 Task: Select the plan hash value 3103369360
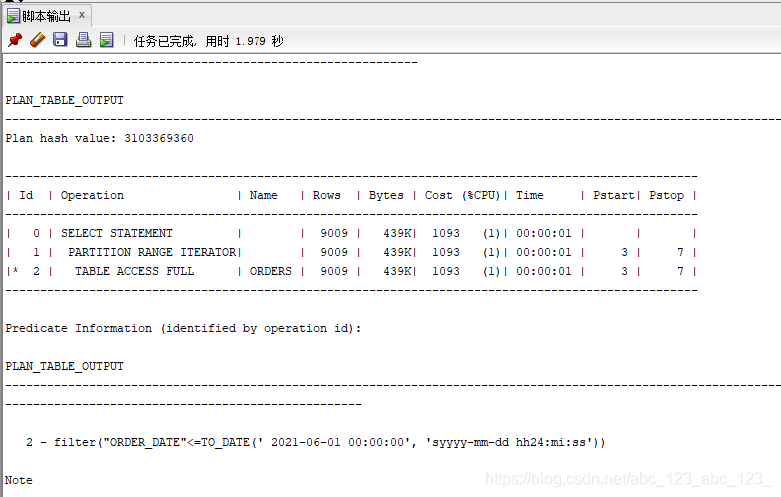point(159,138)
